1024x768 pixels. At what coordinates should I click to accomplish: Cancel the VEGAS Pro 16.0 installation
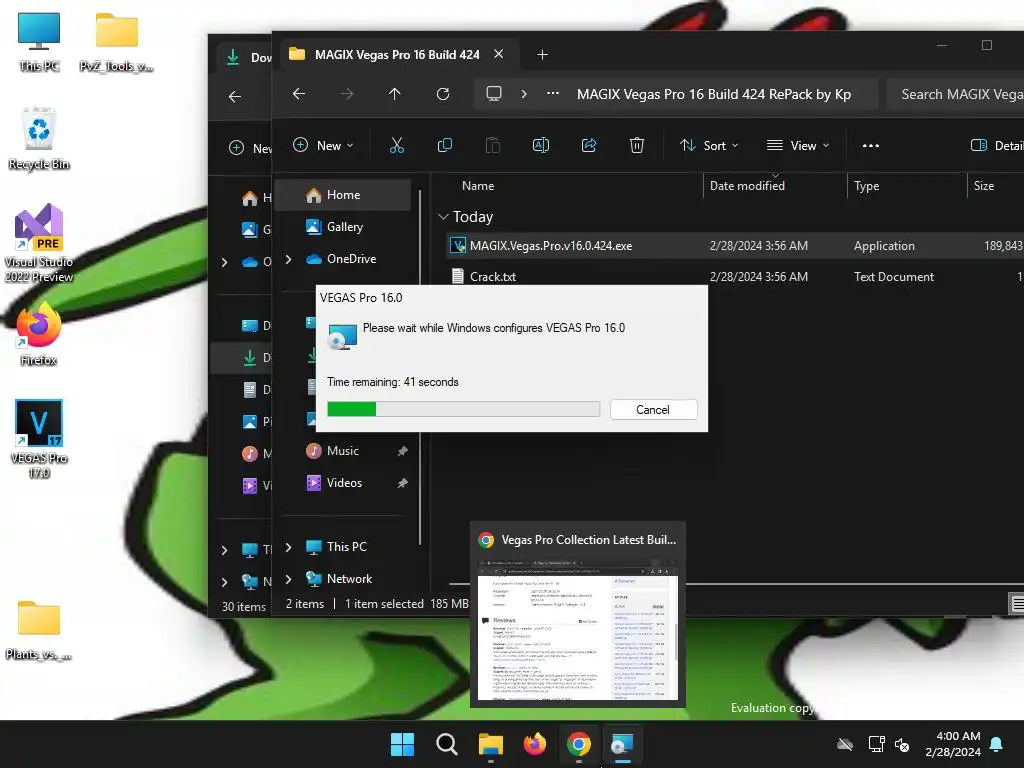[653, 409]
